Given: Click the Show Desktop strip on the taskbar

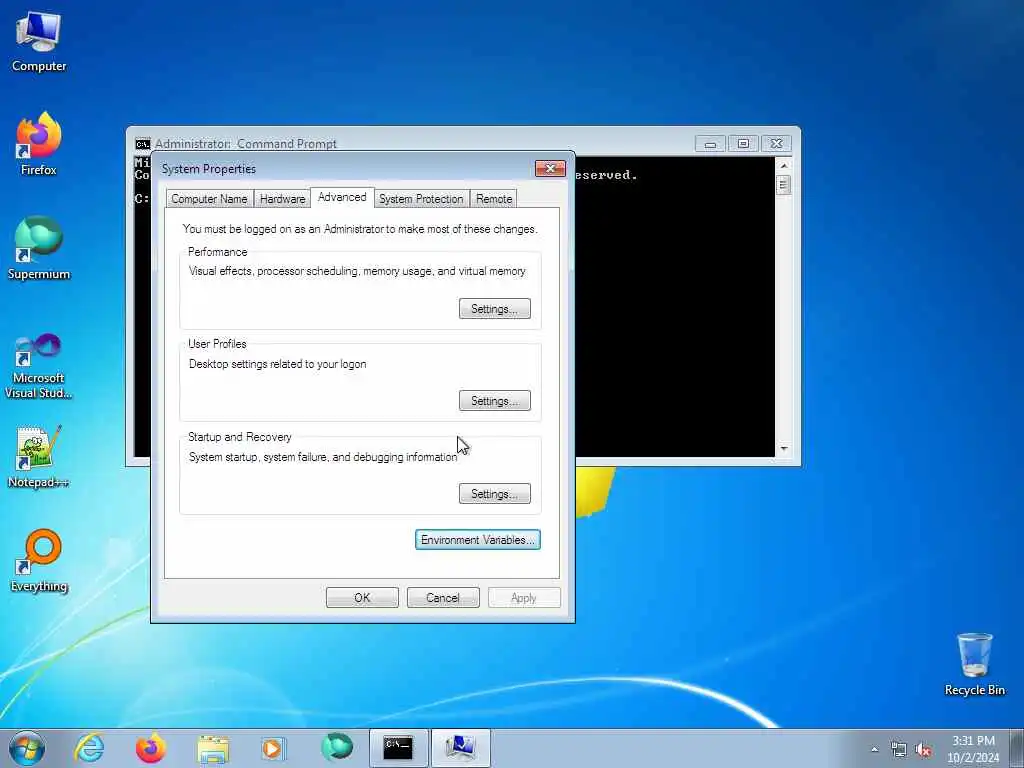Looking at the screenshot, I should point(1016,748).
